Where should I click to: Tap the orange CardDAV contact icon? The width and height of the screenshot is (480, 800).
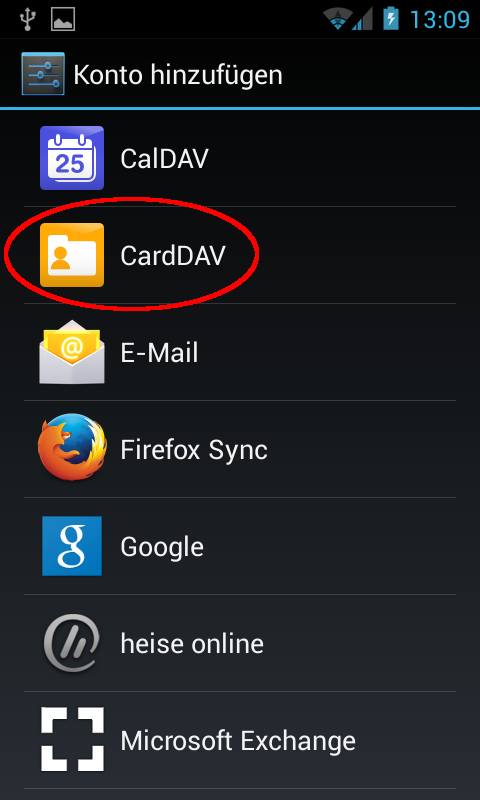[72, 255]
